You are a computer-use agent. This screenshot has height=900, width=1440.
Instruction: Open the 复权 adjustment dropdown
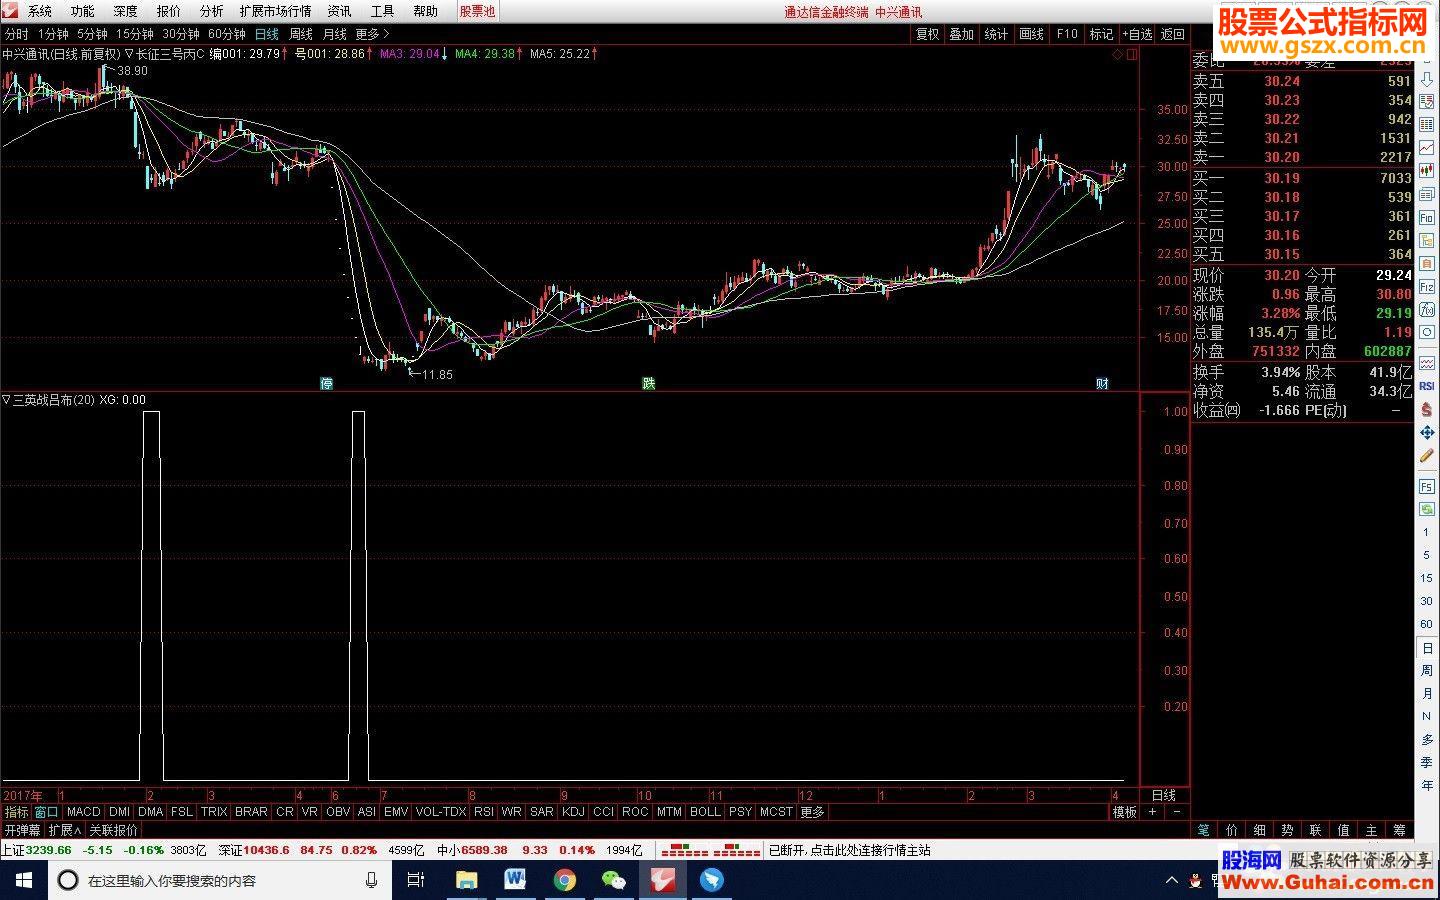point(928,34)
